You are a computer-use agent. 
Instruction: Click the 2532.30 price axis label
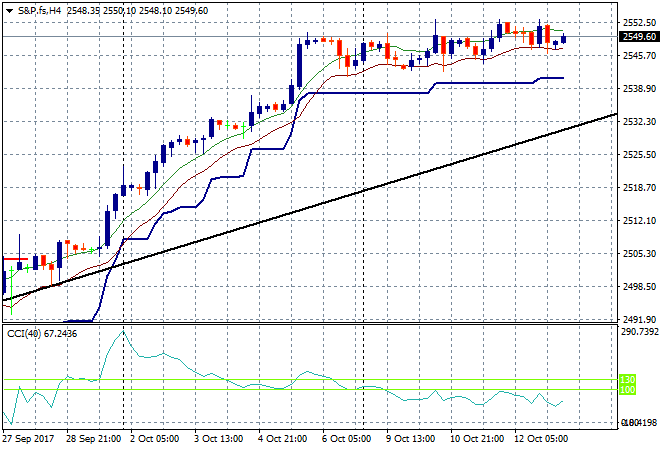point(639,121)
